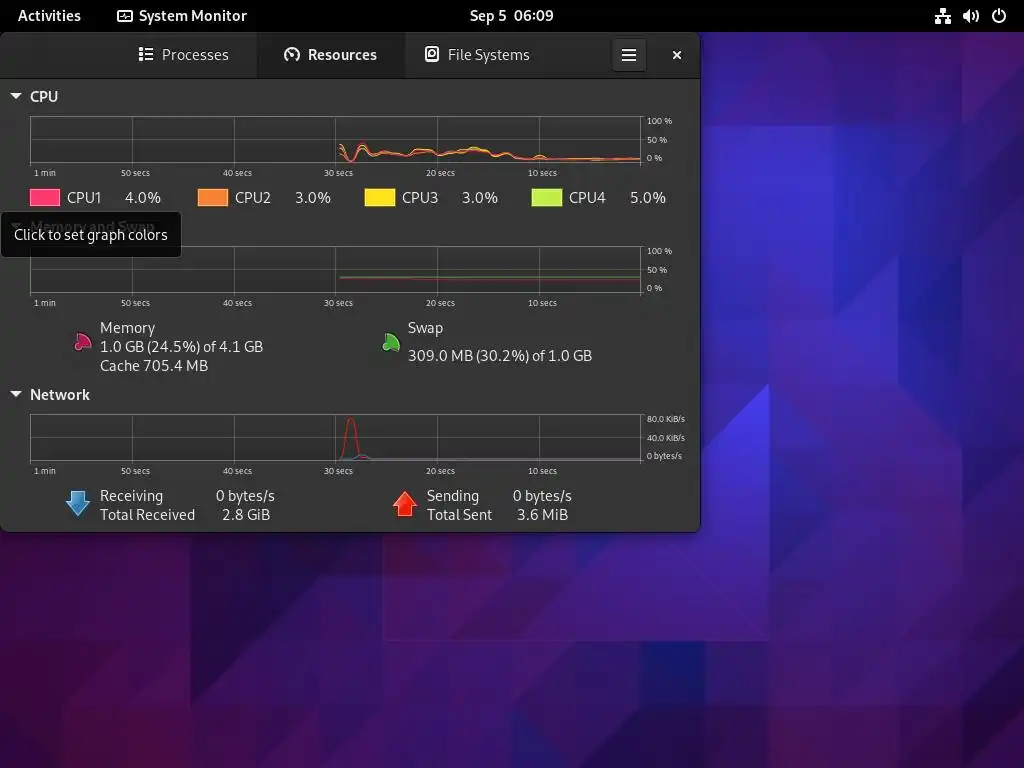Click the Swap pie color icon

391,342
